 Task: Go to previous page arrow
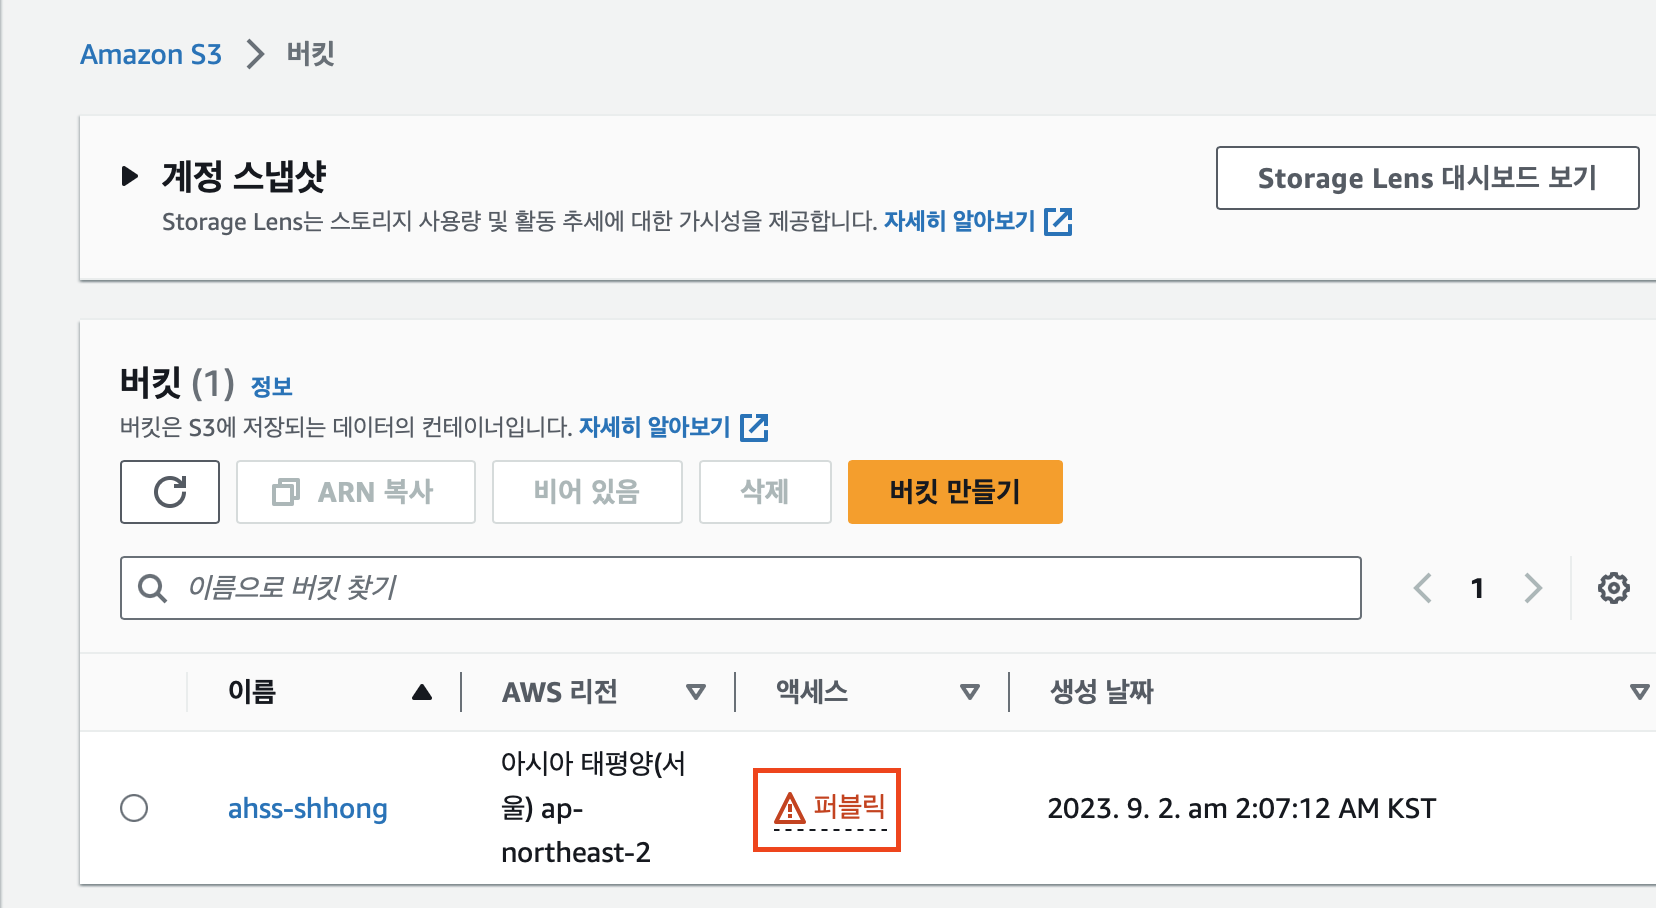click(x=1423, y=588)
